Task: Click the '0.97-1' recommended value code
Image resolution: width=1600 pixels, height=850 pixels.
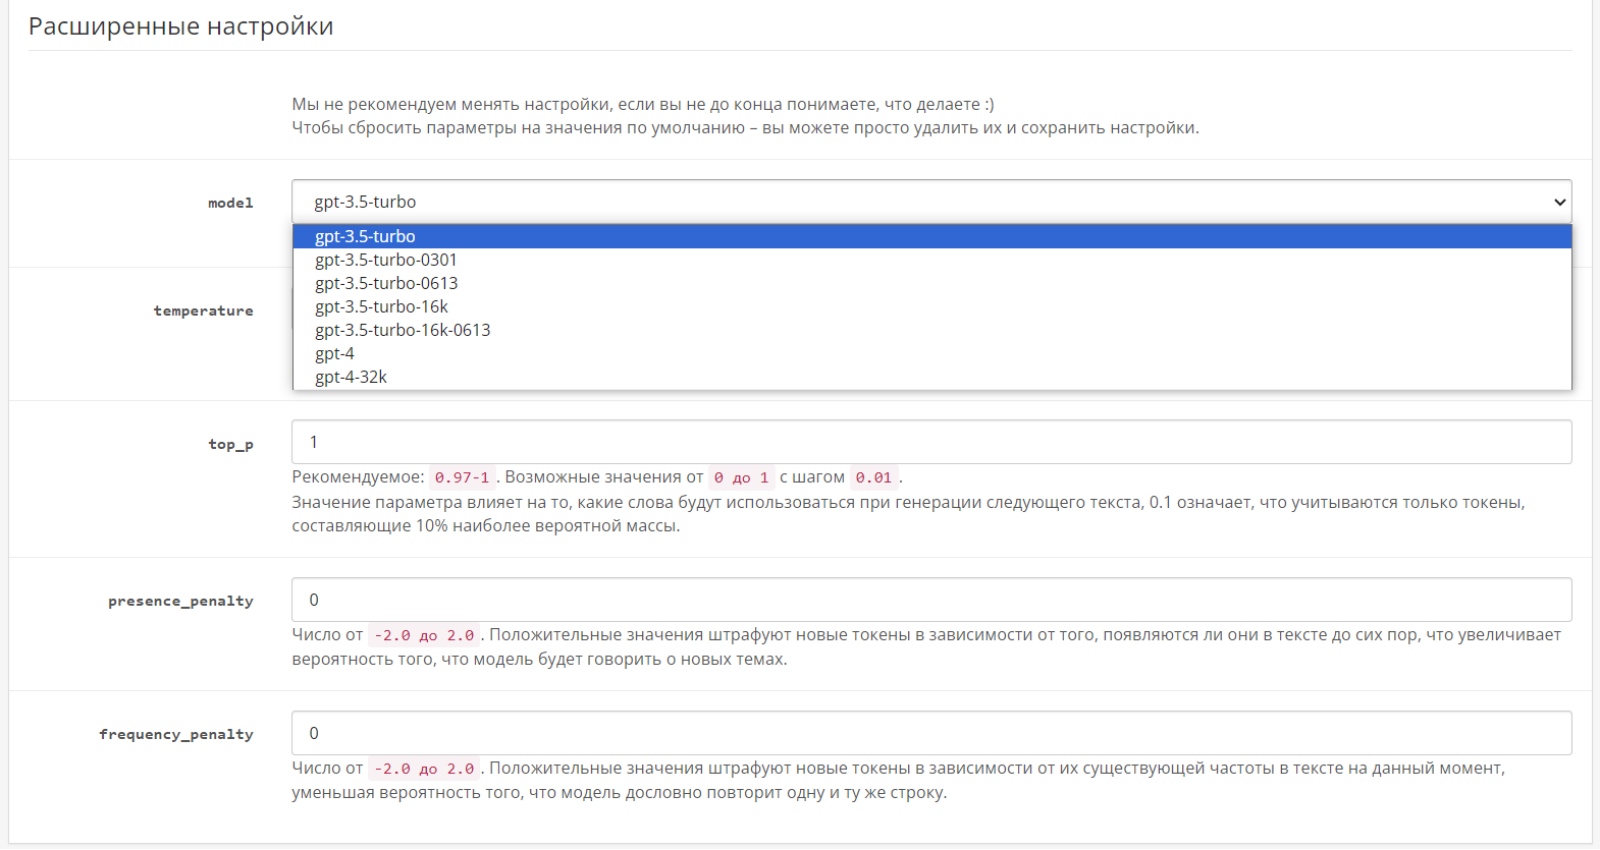Action: [x=462, y=478]
